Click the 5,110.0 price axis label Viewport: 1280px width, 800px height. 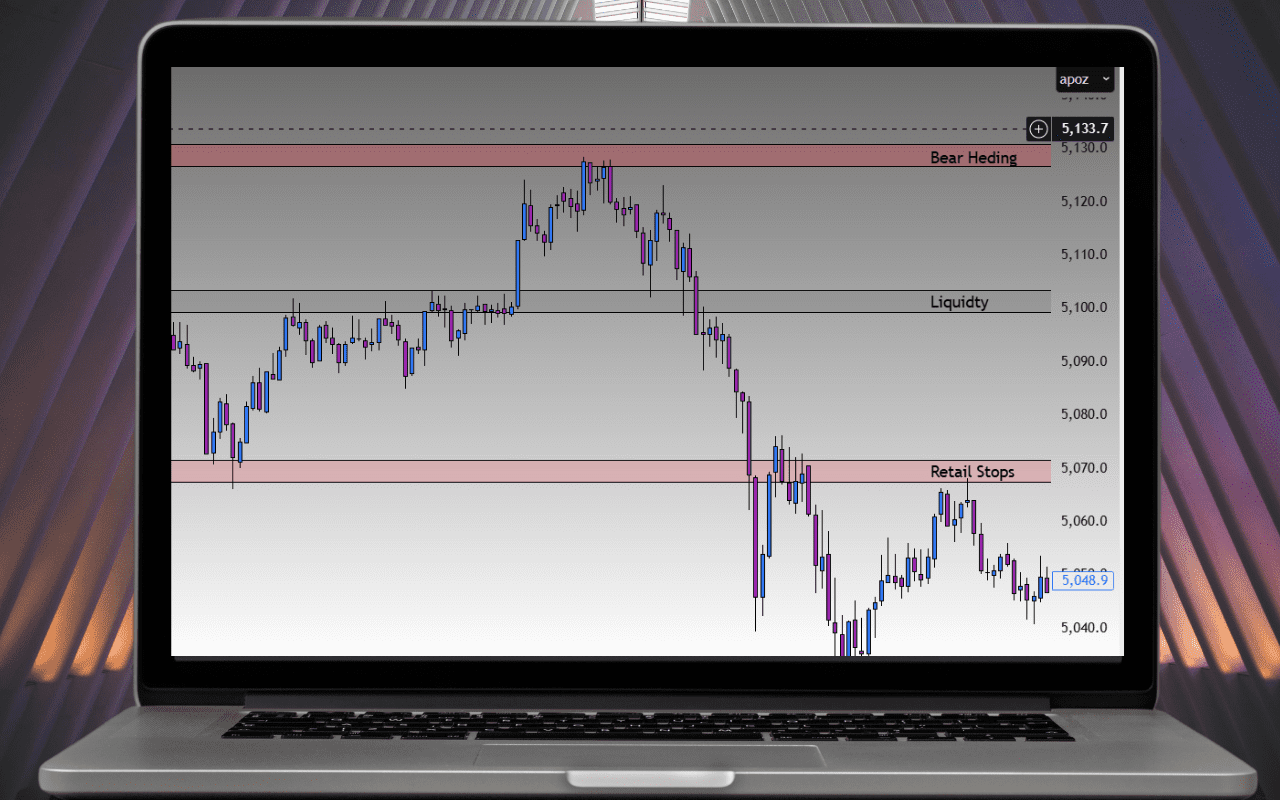1085,254
